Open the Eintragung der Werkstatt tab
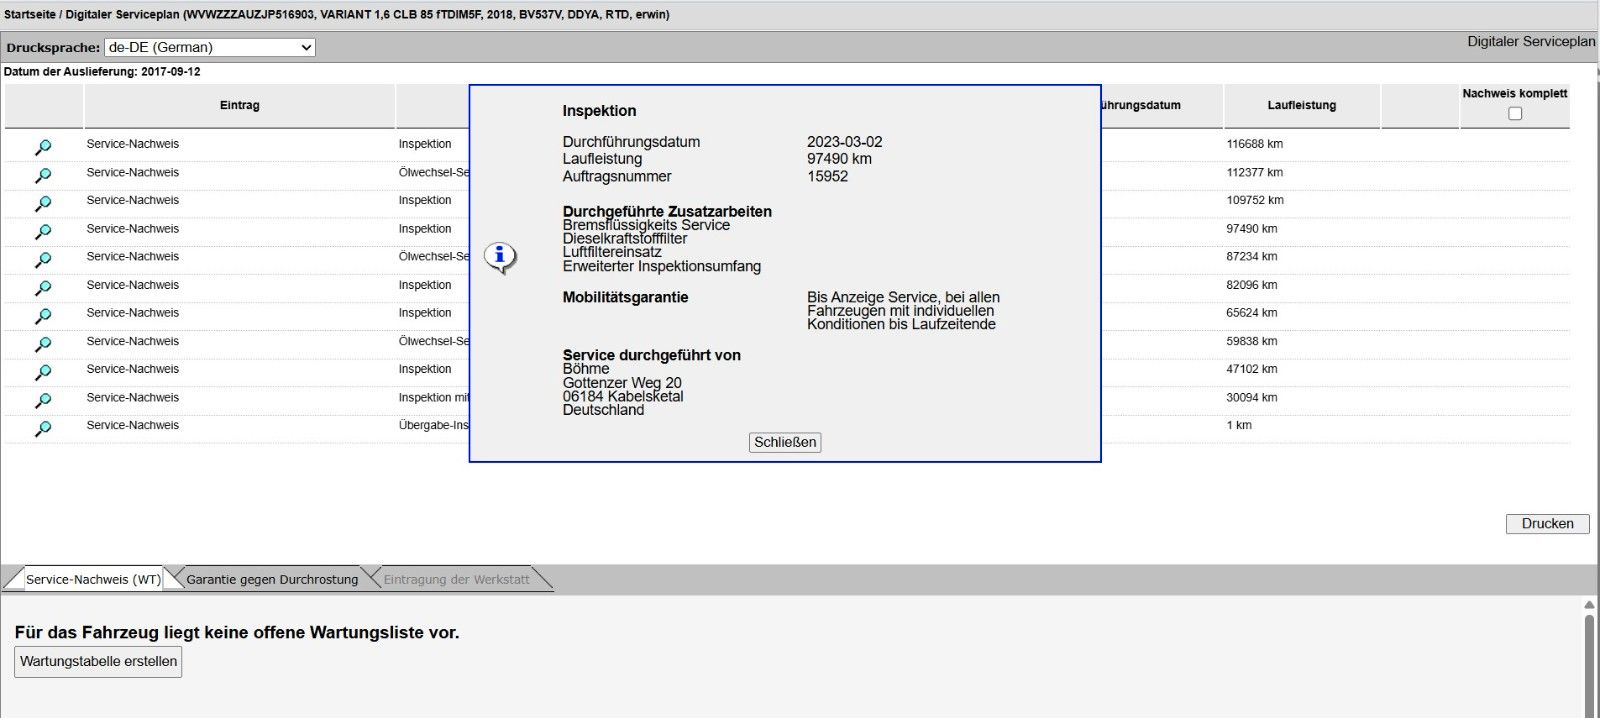 [x=456, y=579]
